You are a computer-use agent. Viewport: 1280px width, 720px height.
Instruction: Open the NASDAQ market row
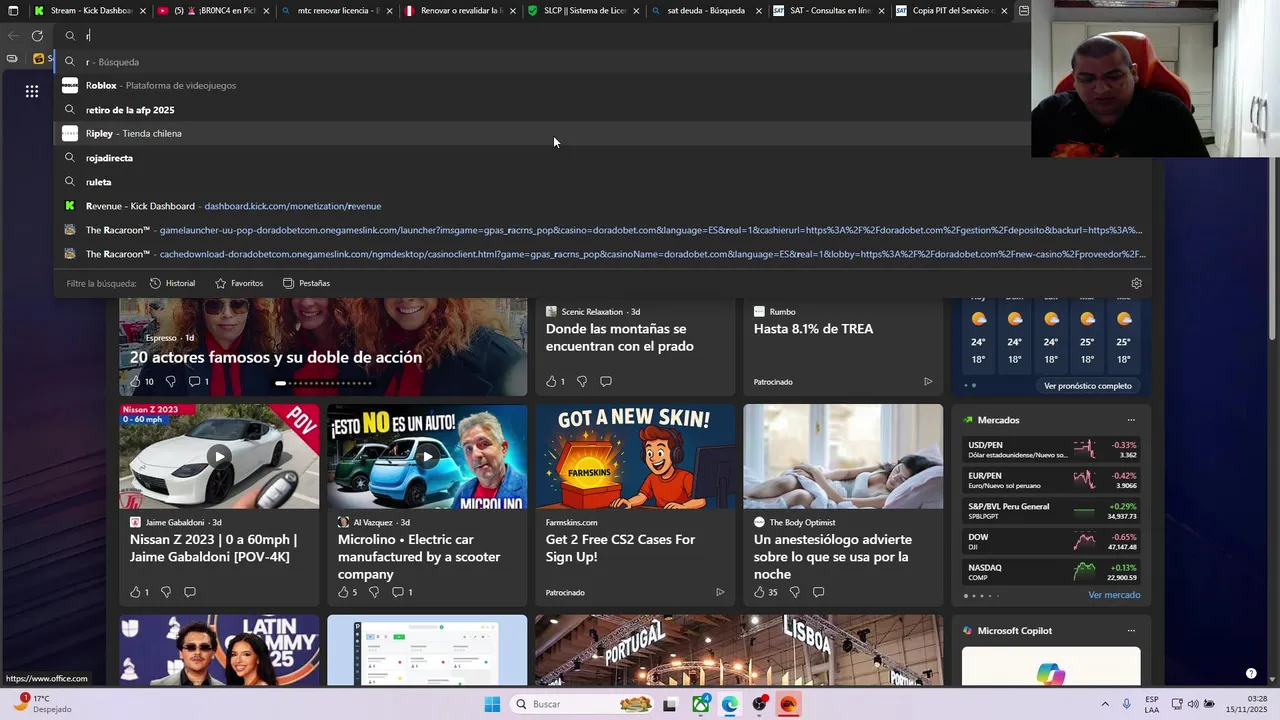1052,572
